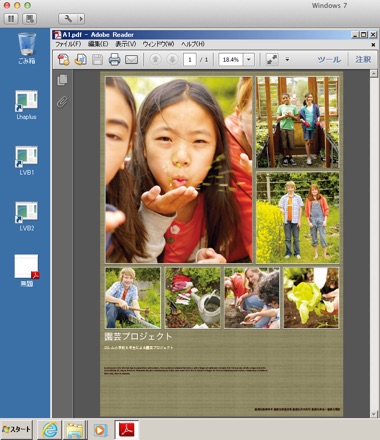380x440 pixels.
Task: Expand the wrench menu arrow
Action: 81,19
